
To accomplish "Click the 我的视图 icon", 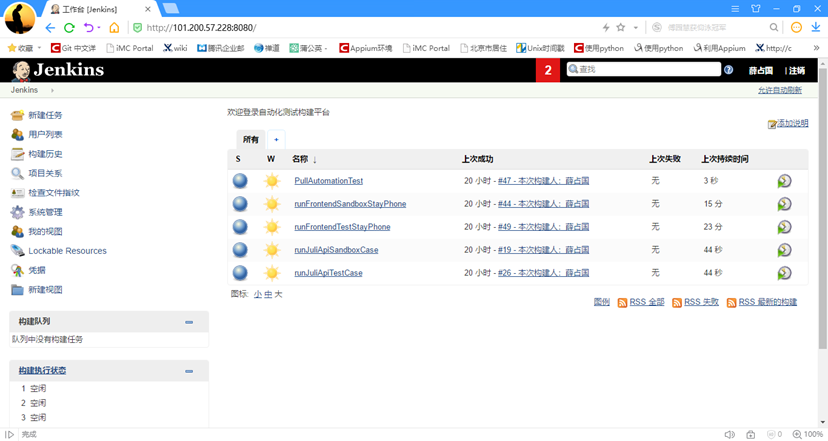I will click(17, 231).
